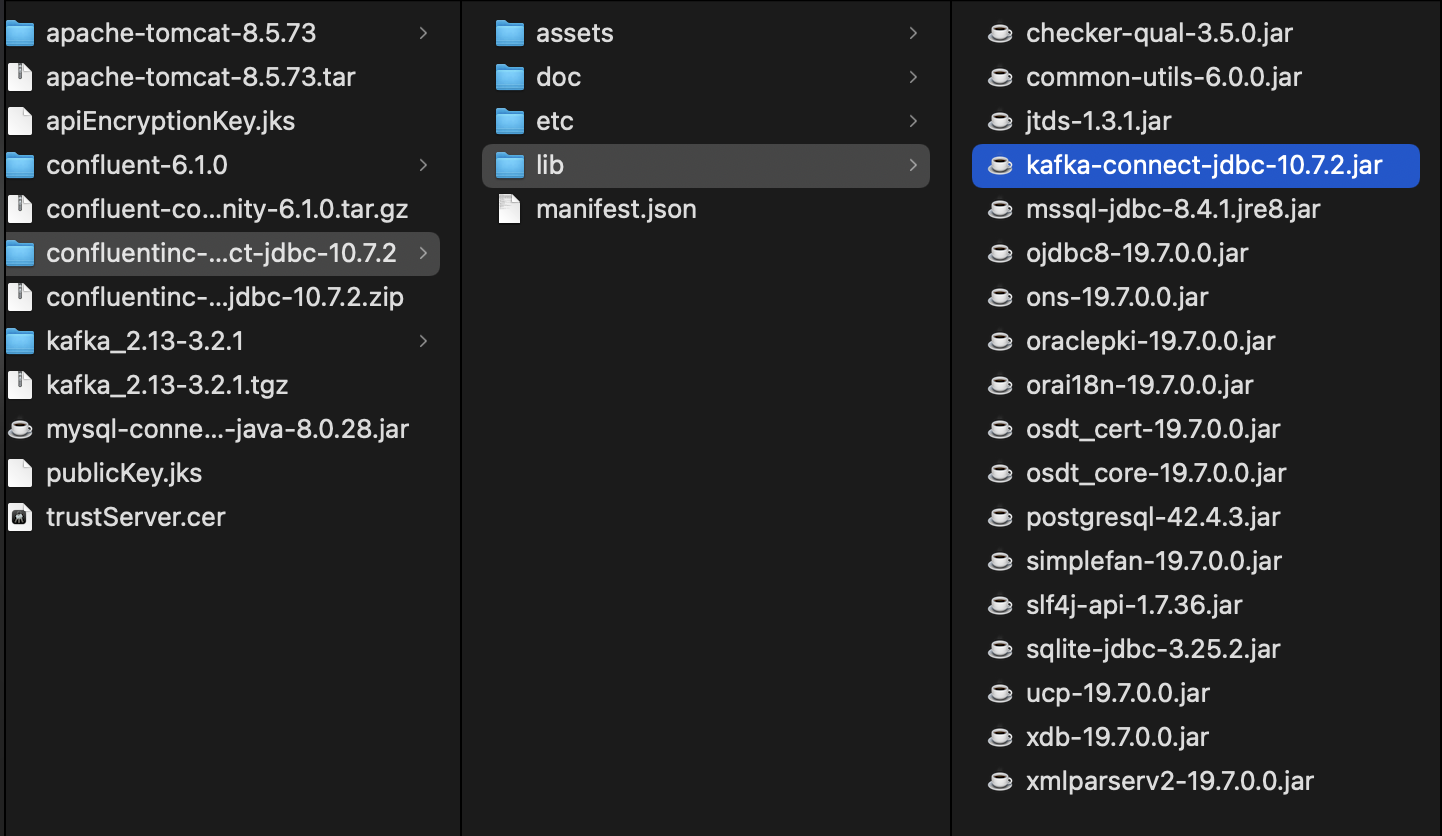Image resolution: width=1442 pixels, height=836 pixels.
Task: Select ons-19.7.0.0.jar file name
Action: coord(1117,297)
